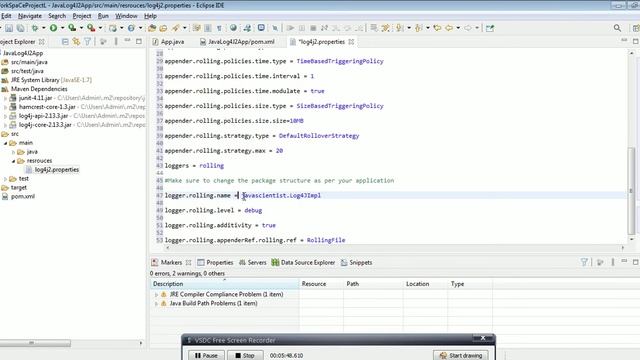Open the Run menu
The height and width of the screenshot is (360, 640).
(103, 16)
